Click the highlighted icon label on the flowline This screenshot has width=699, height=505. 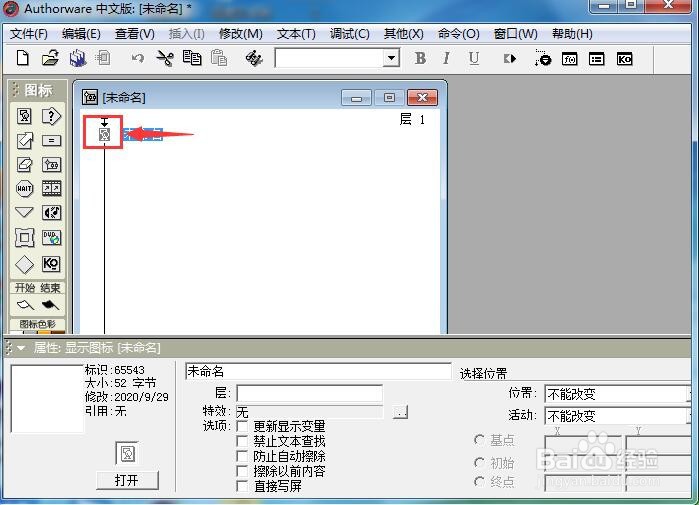[143, 135]
